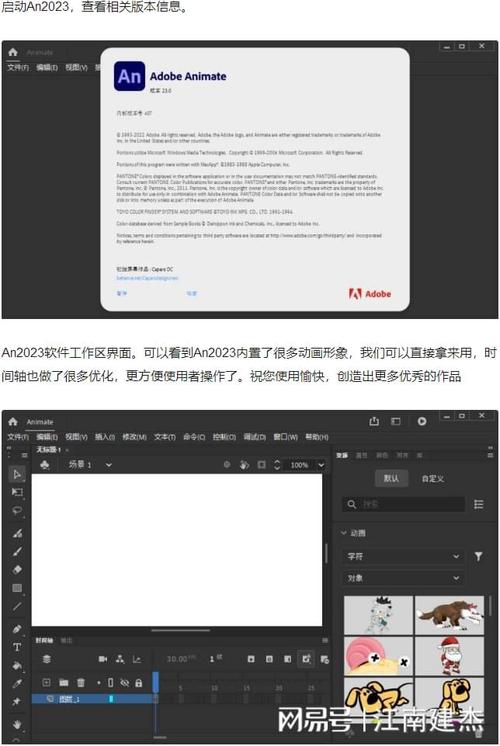500x746 pixels.
Task: Click the frame rate 30.00 value
Action: (177, 659)
